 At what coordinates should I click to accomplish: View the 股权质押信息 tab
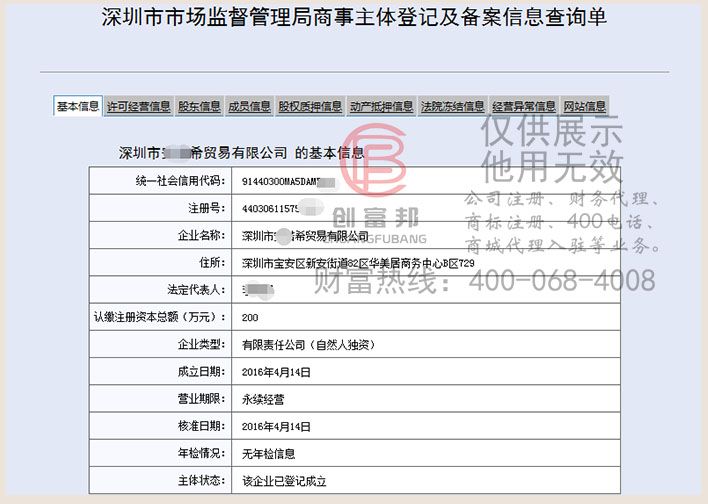coord(310,107)
